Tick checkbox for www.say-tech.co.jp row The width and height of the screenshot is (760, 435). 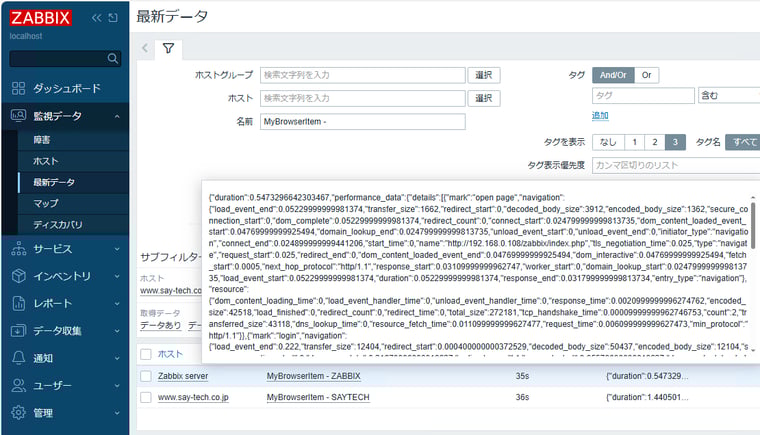[x=146, y=397]
